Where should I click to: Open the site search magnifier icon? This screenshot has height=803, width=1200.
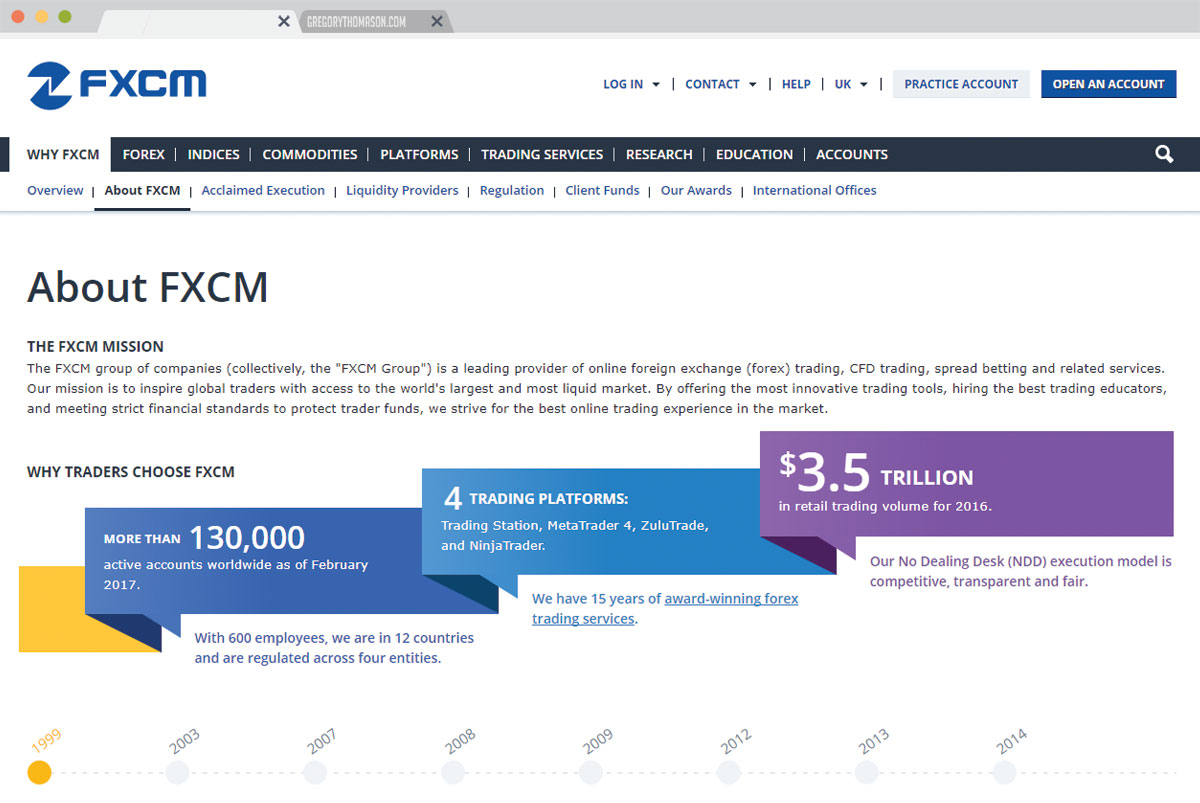1164,154
